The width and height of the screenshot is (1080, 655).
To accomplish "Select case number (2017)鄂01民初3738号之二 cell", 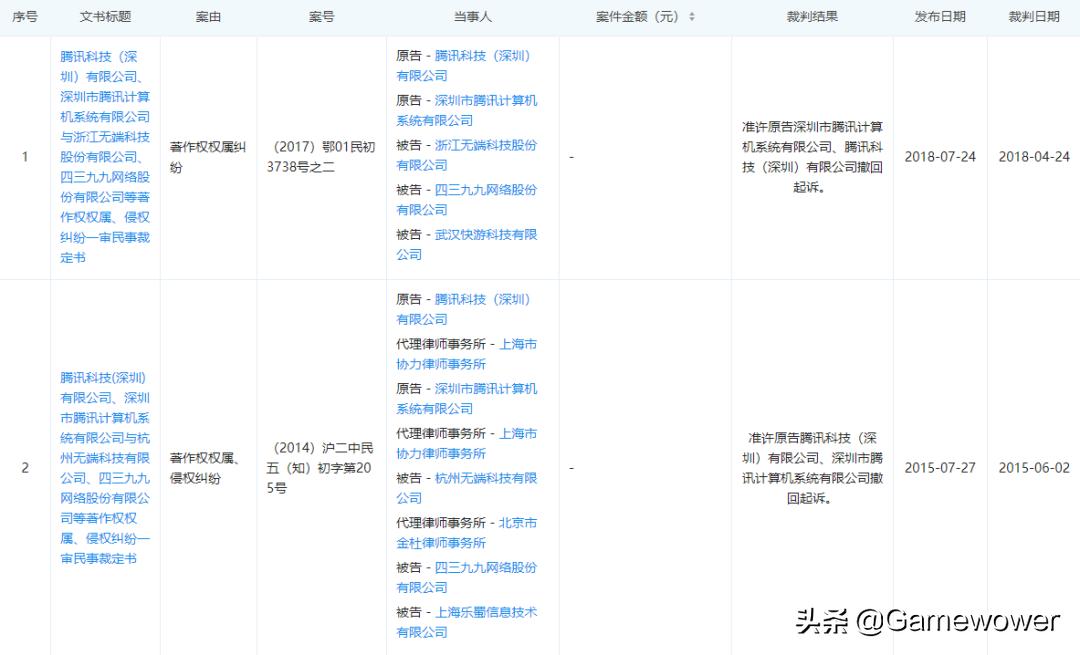I will pyautogui.click(x=321, y=157).
